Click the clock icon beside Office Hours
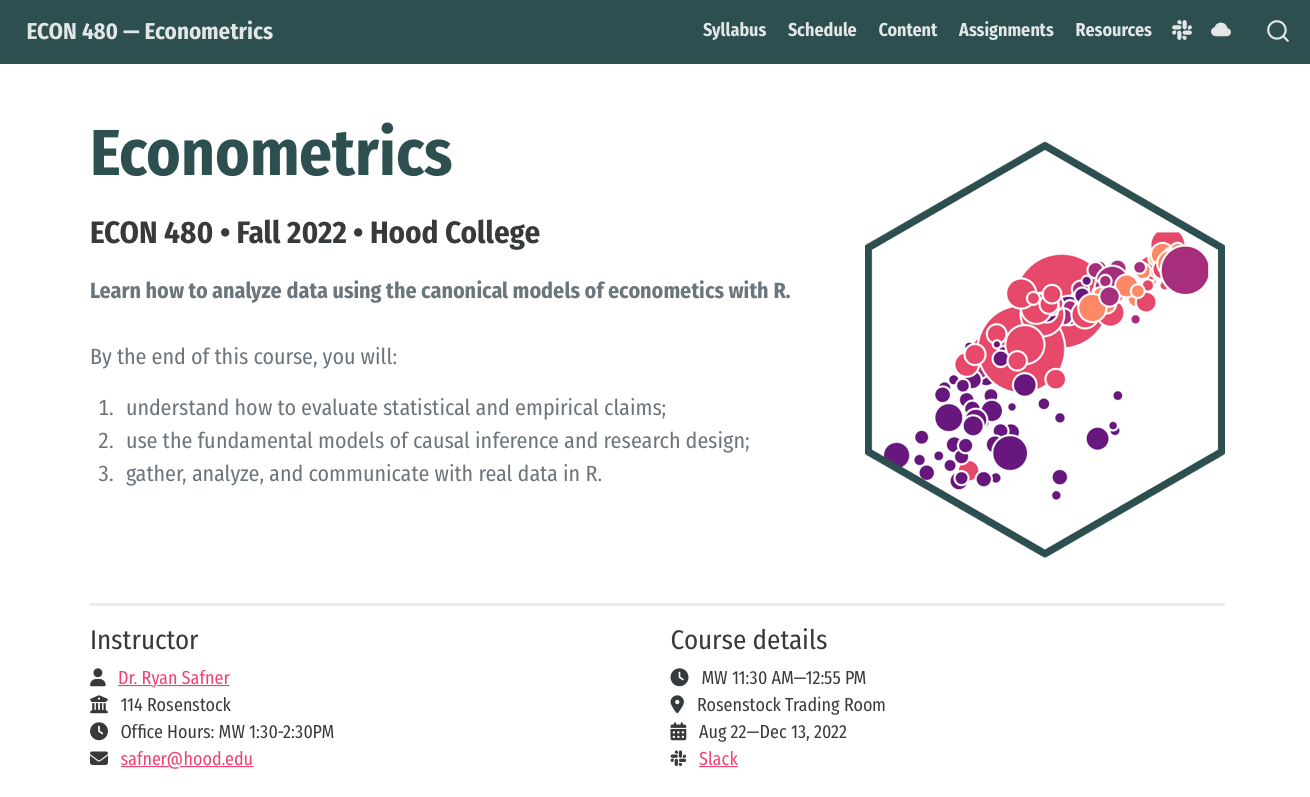Screen dimensions: 1310x797 pyautogui.click(x=99, y=731)
